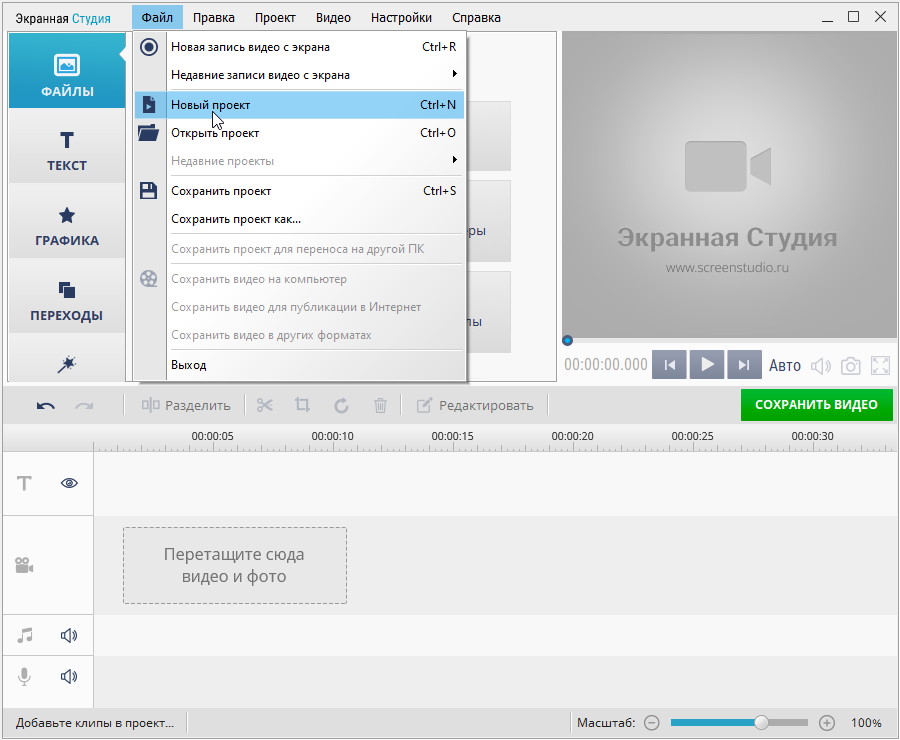The width and height of the screenshot is (900, 740).
Task: Open the Настройки menu
Action: 401,18
